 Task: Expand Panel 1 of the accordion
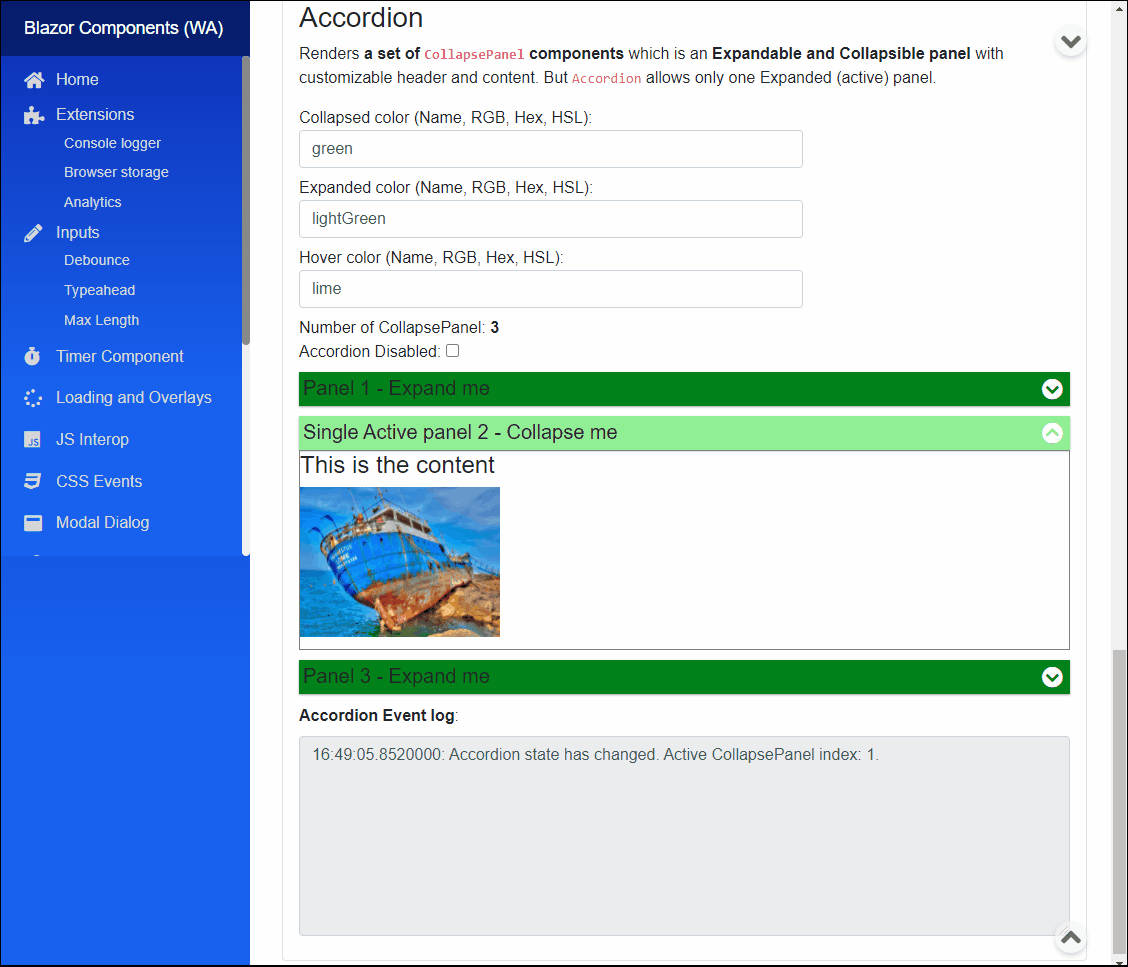point(1052,389)
